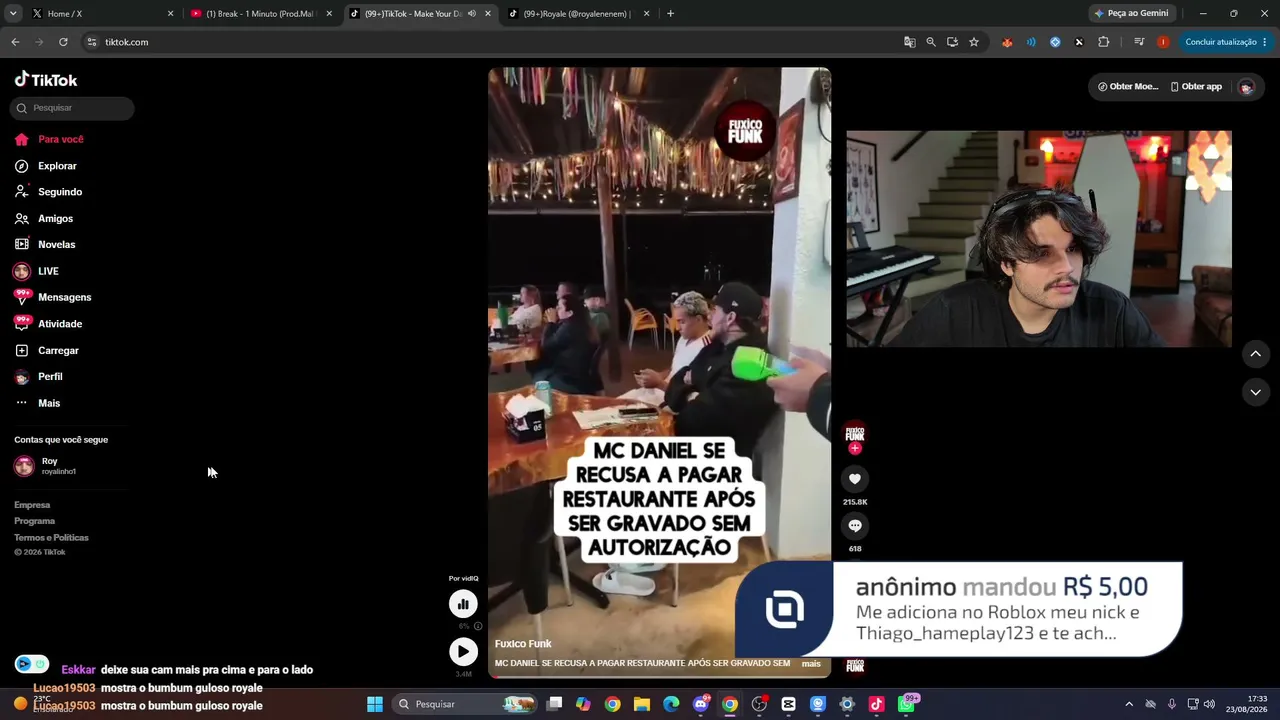Image resolution: width=1280 pixels, height=720 pixels.
Task: Go to the Para você feed
Action: pyautogui.click(x=49, y=139)
